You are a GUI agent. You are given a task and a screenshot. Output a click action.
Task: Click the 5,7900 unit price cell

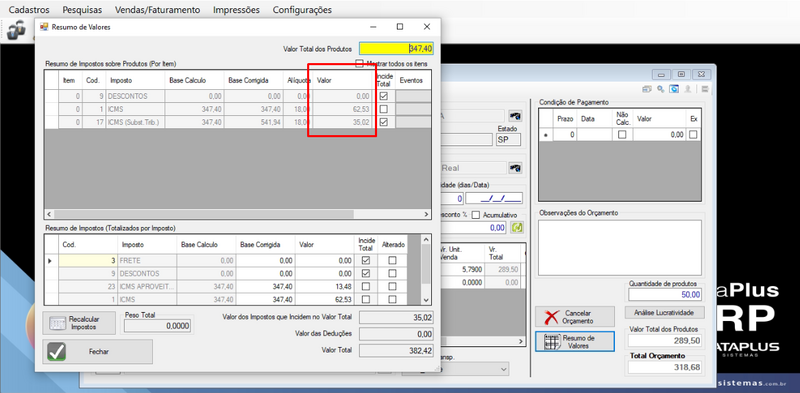461,269
